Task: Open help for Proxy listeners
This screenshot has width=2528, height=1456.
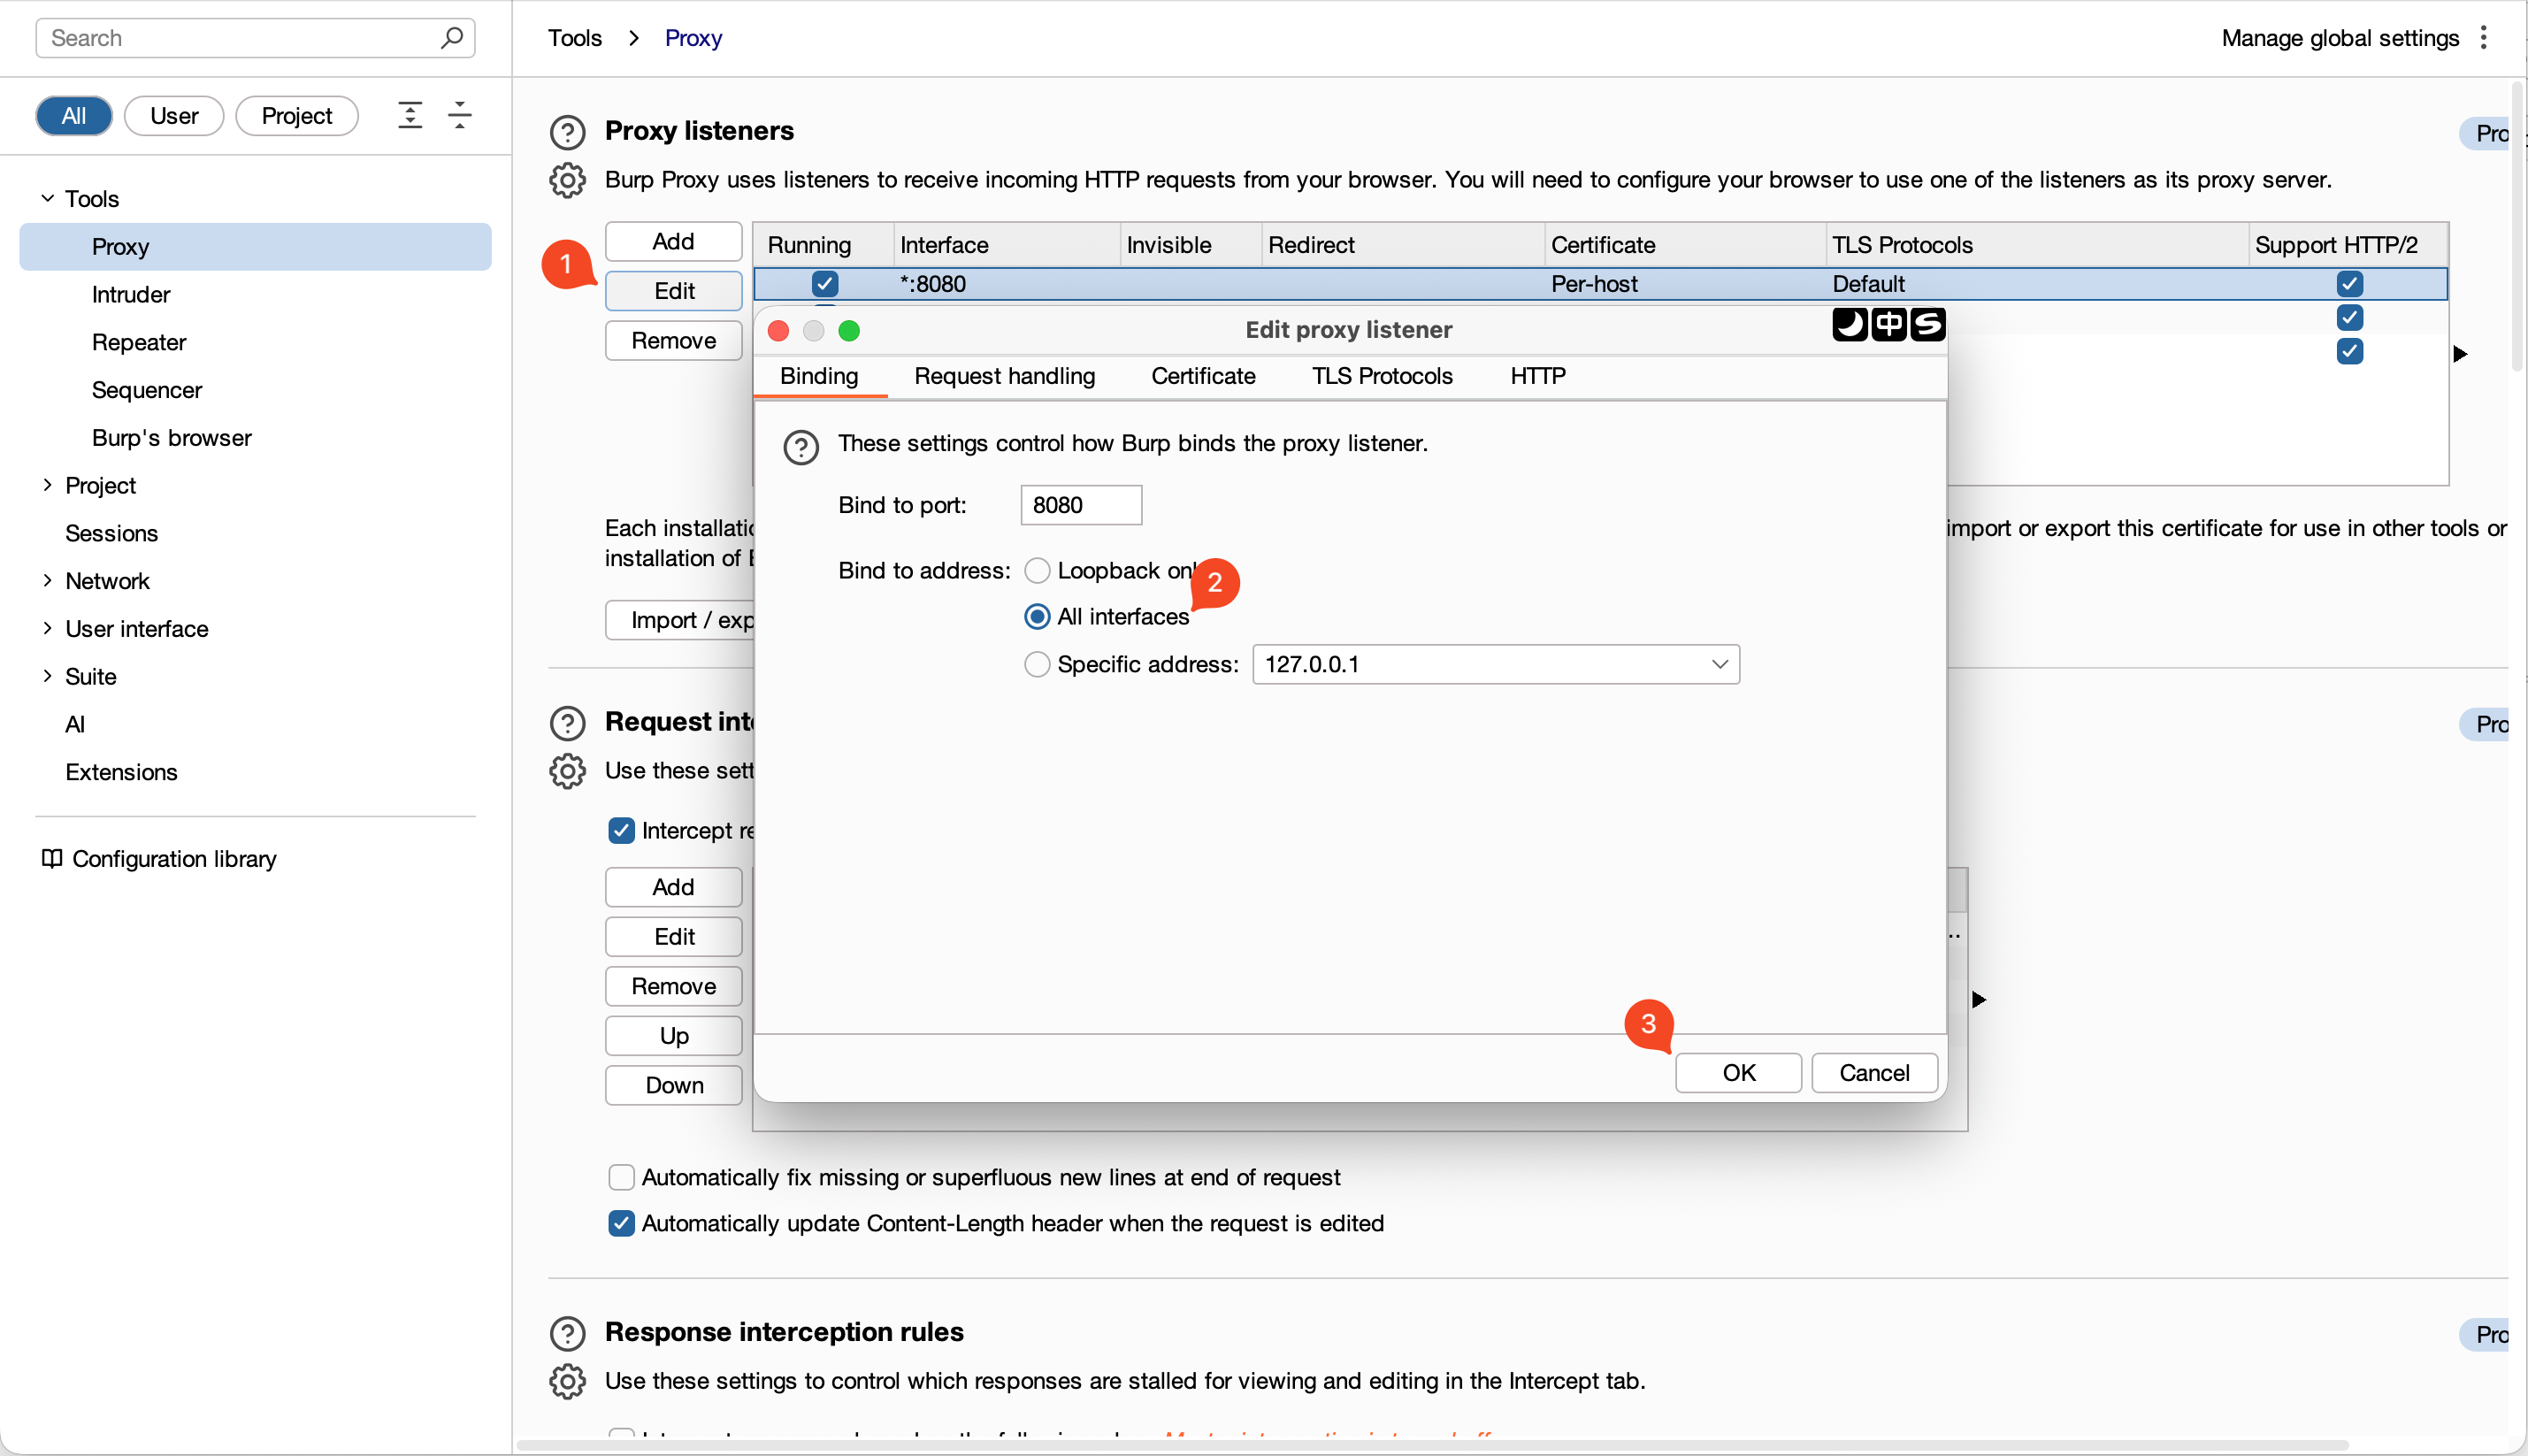Action: click(x=567, y=132)
